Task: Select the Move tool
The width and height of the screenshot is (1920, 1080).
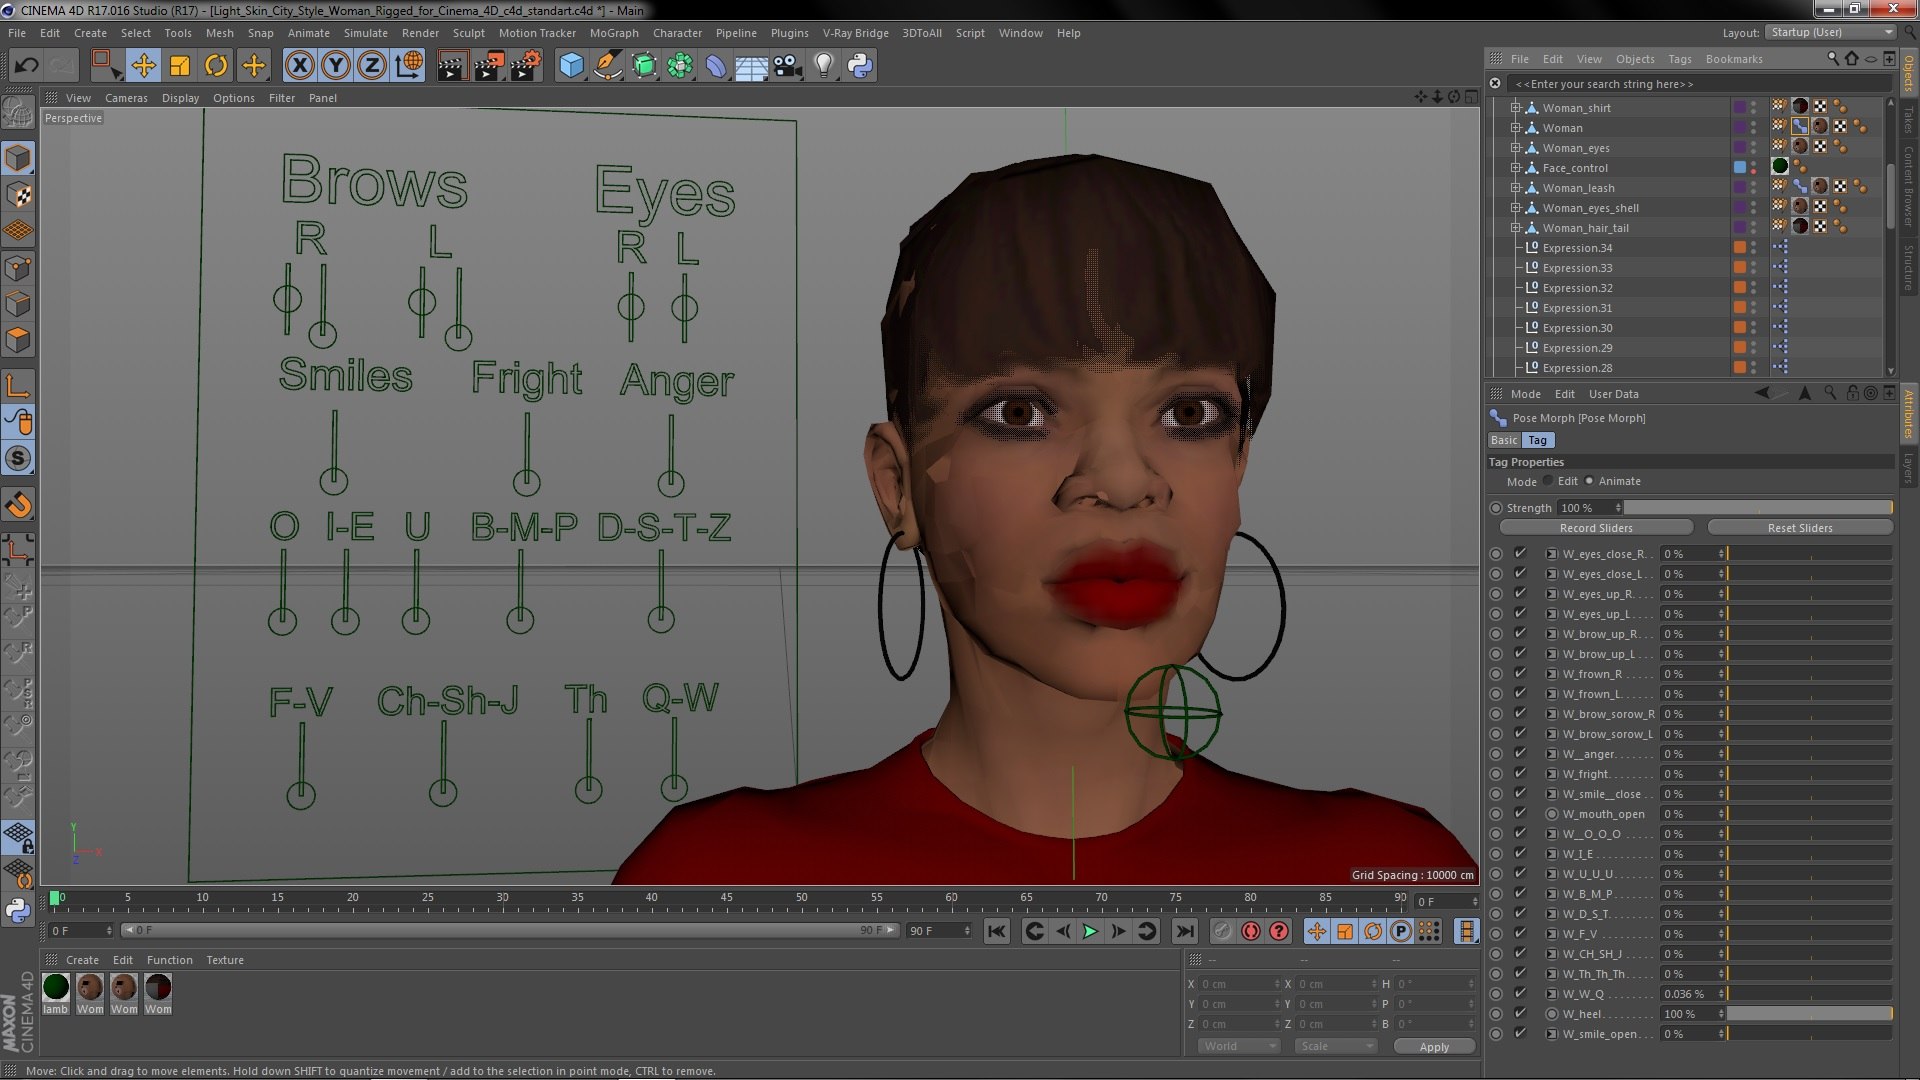Action: pos(143,66)
